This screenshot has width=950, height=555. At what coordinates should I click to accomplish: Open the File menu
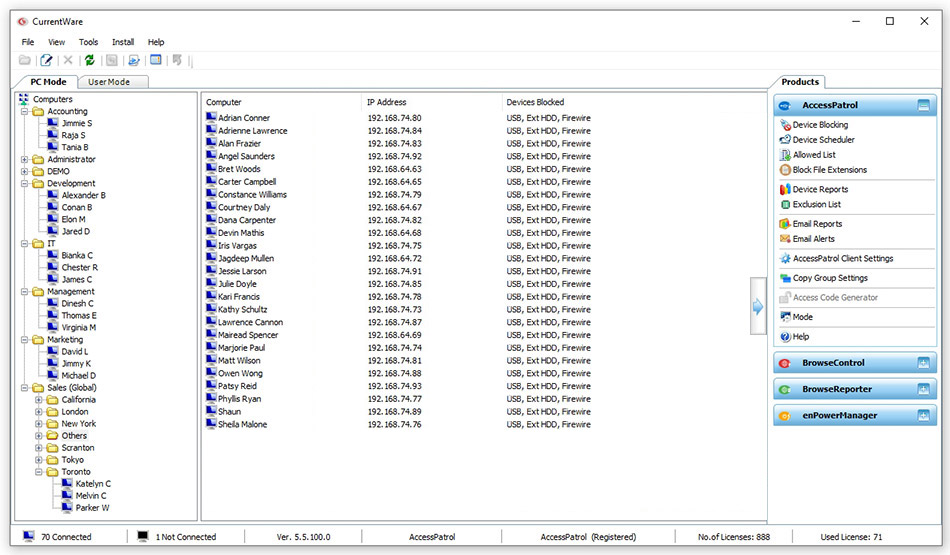click(28, 42)
